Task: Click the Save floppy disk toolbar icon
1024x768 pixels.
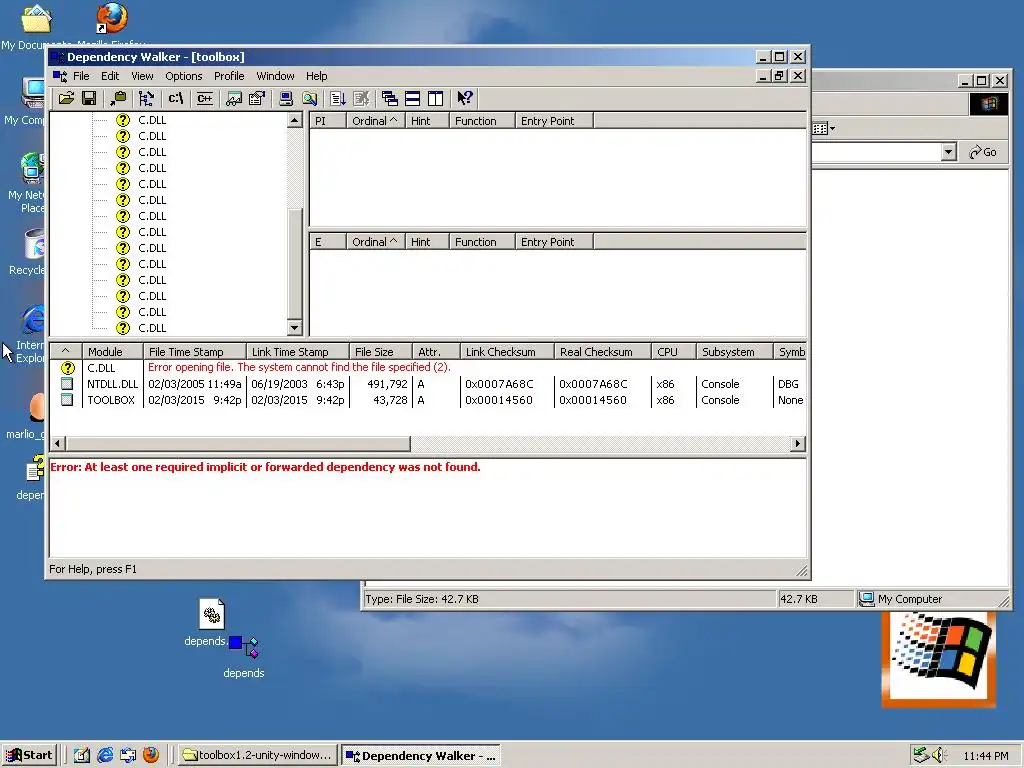Action: point(89,99)
